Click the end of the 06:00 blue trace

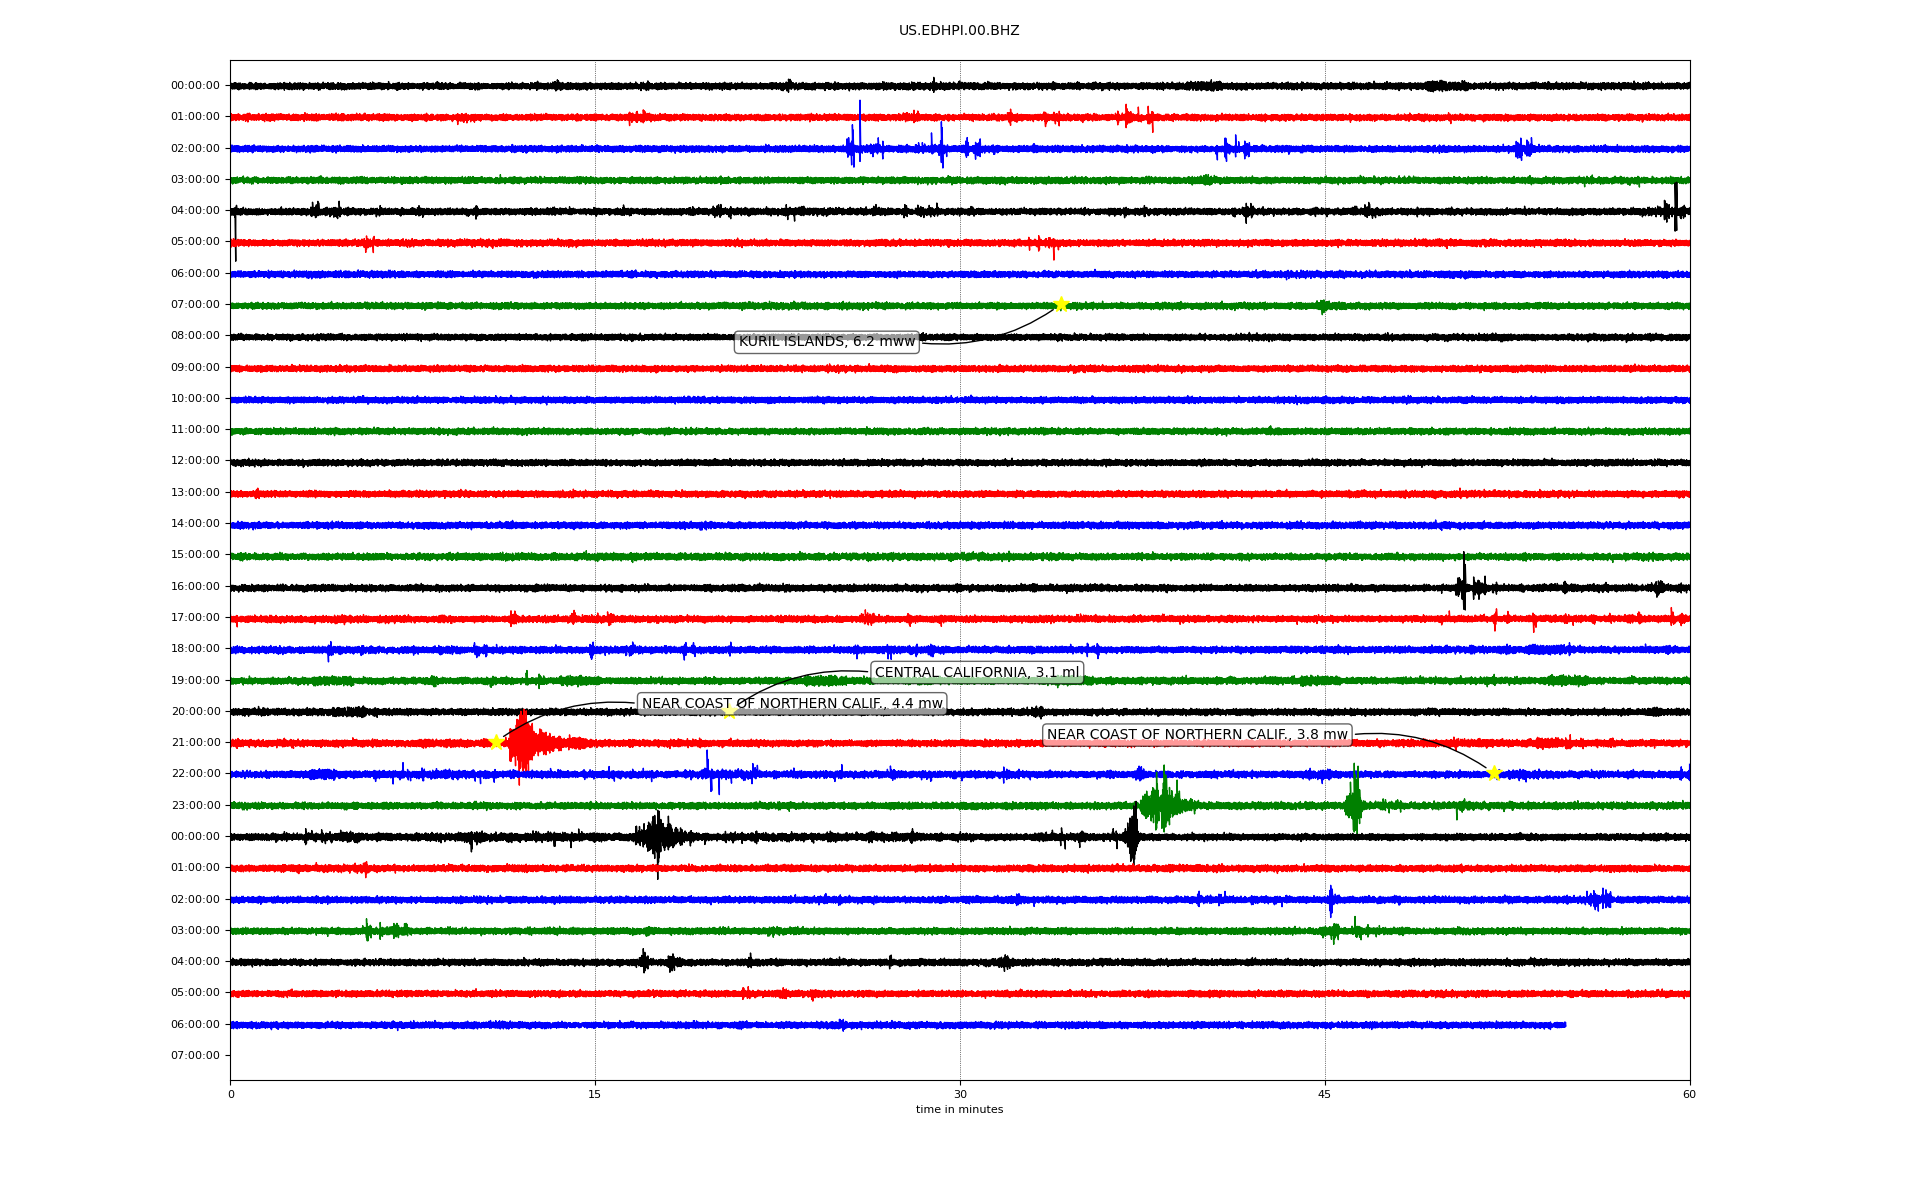(1563, 1024)
